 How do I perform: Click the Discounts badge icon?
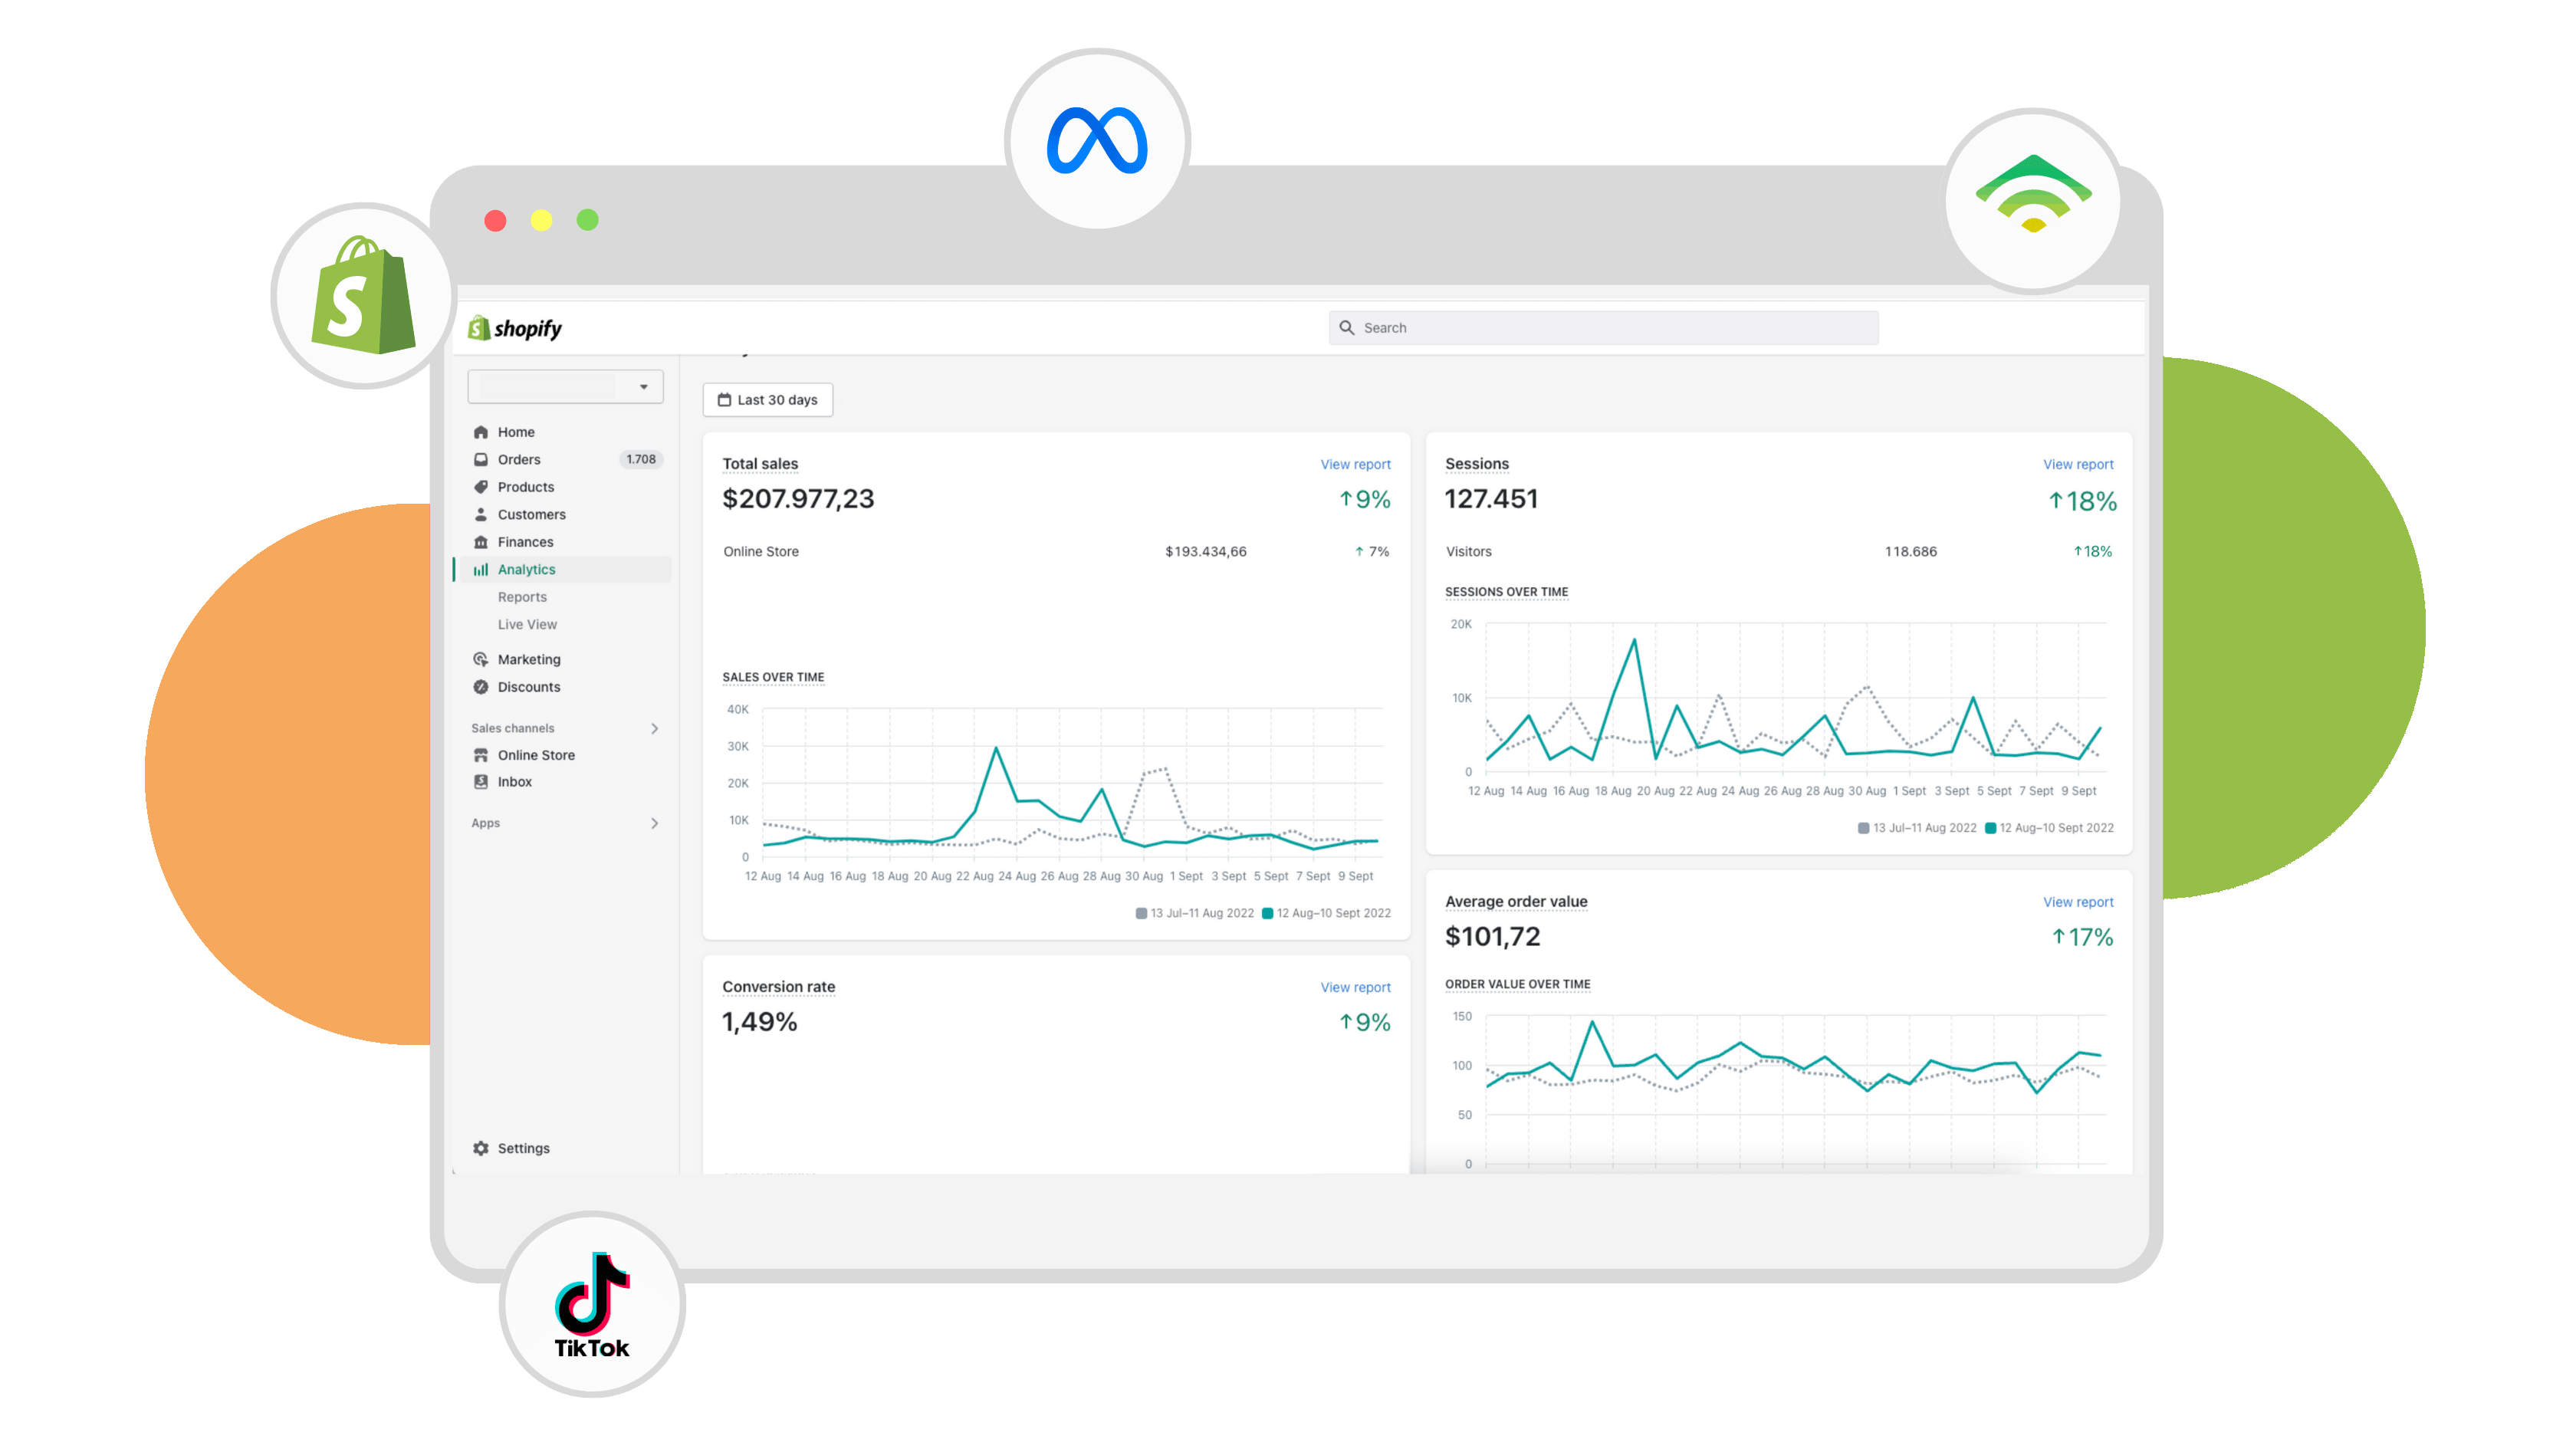pos(480,687)
